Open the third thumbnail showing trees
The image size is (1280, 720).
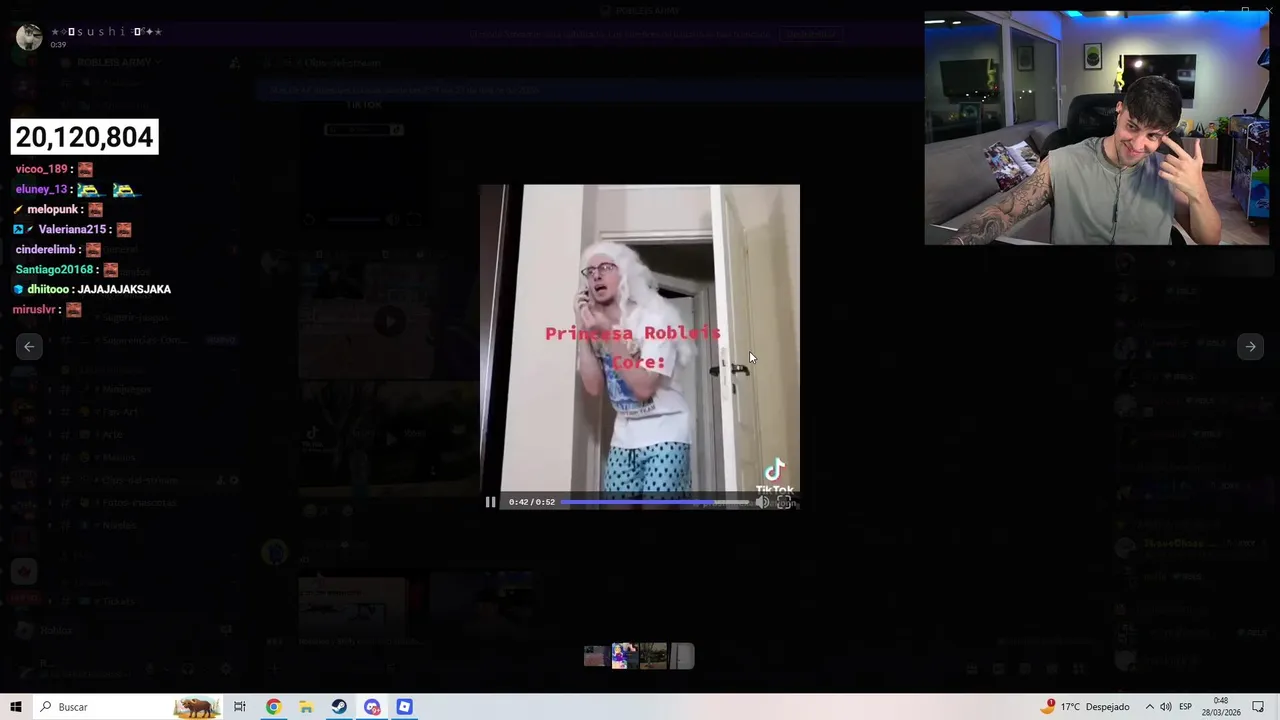[653, 656]
